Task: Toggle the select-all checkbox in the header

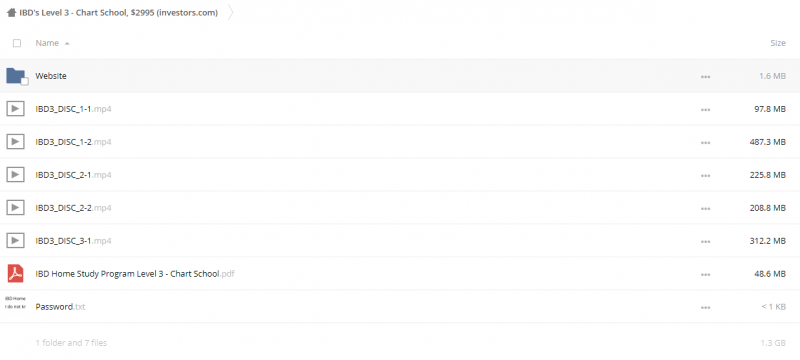Action: pyautogui.click(x=17, y=43)
